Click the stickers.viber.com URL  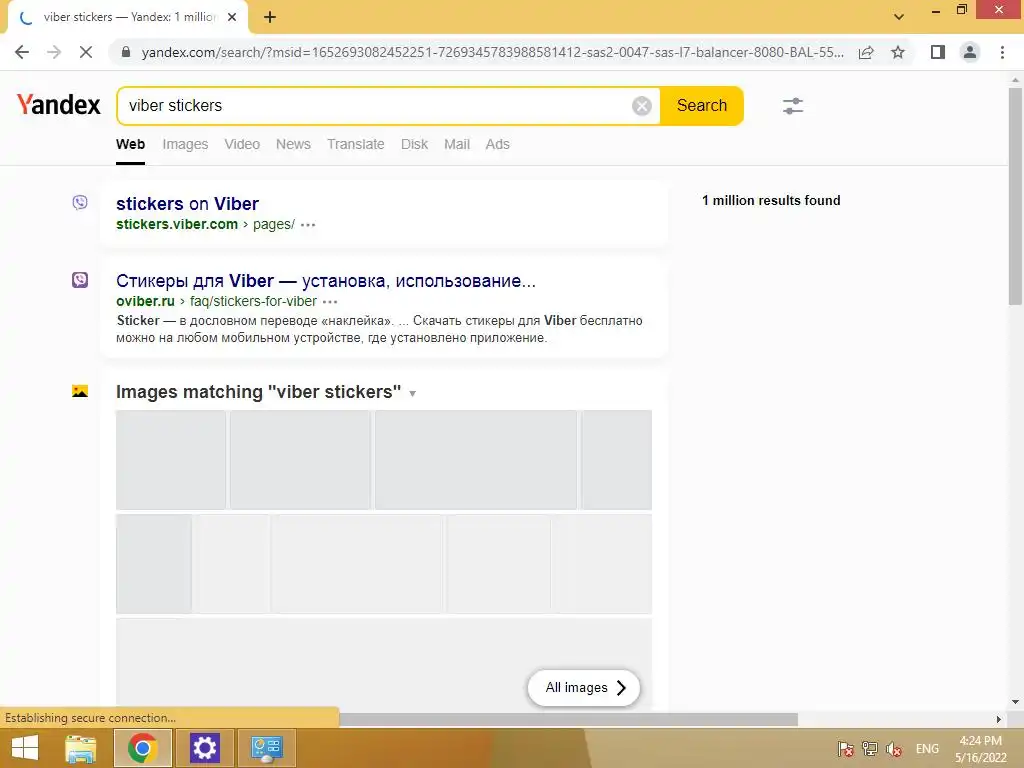click(177, 224)
